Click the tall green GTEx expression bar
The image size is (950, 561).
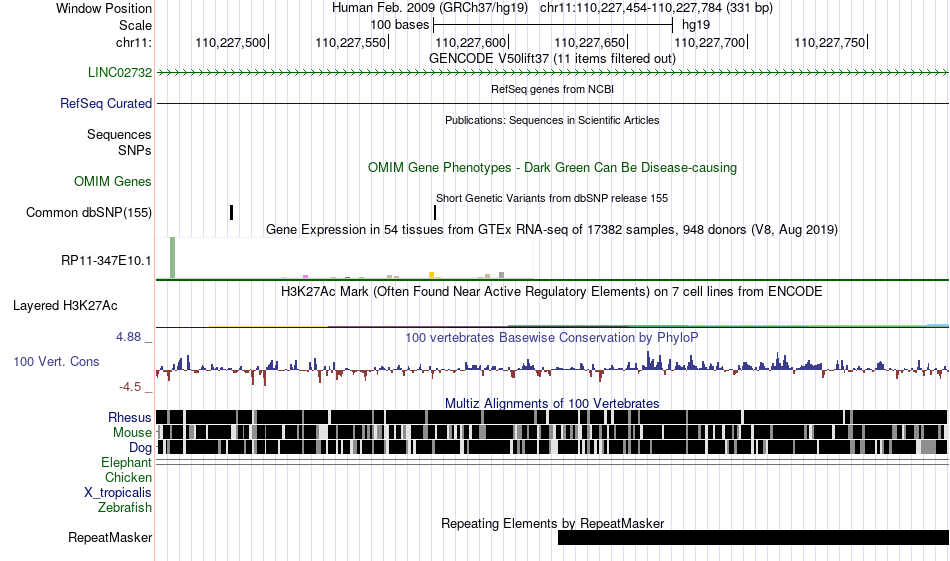173,257
